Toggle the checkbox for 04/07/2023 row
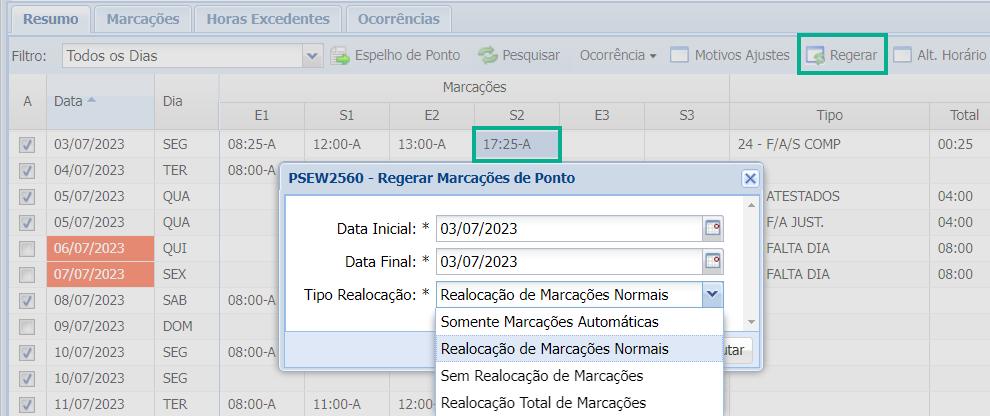990x416 pixels. pos(27,170)
